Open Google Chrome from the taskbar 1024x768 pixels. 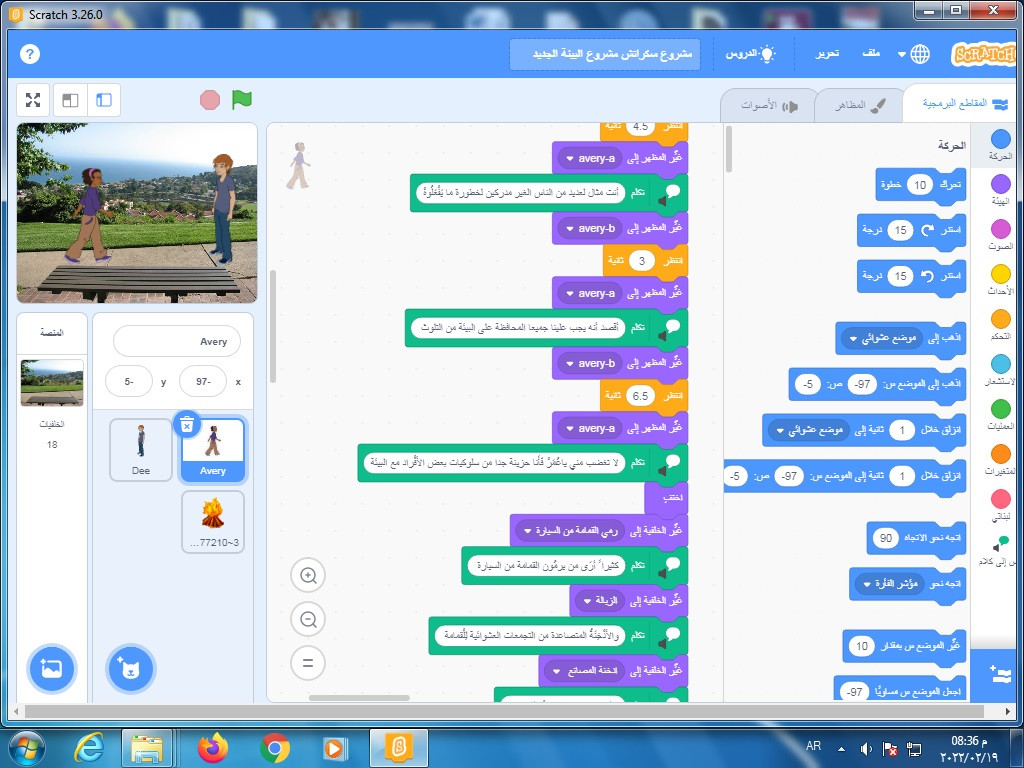click(275, 748)
